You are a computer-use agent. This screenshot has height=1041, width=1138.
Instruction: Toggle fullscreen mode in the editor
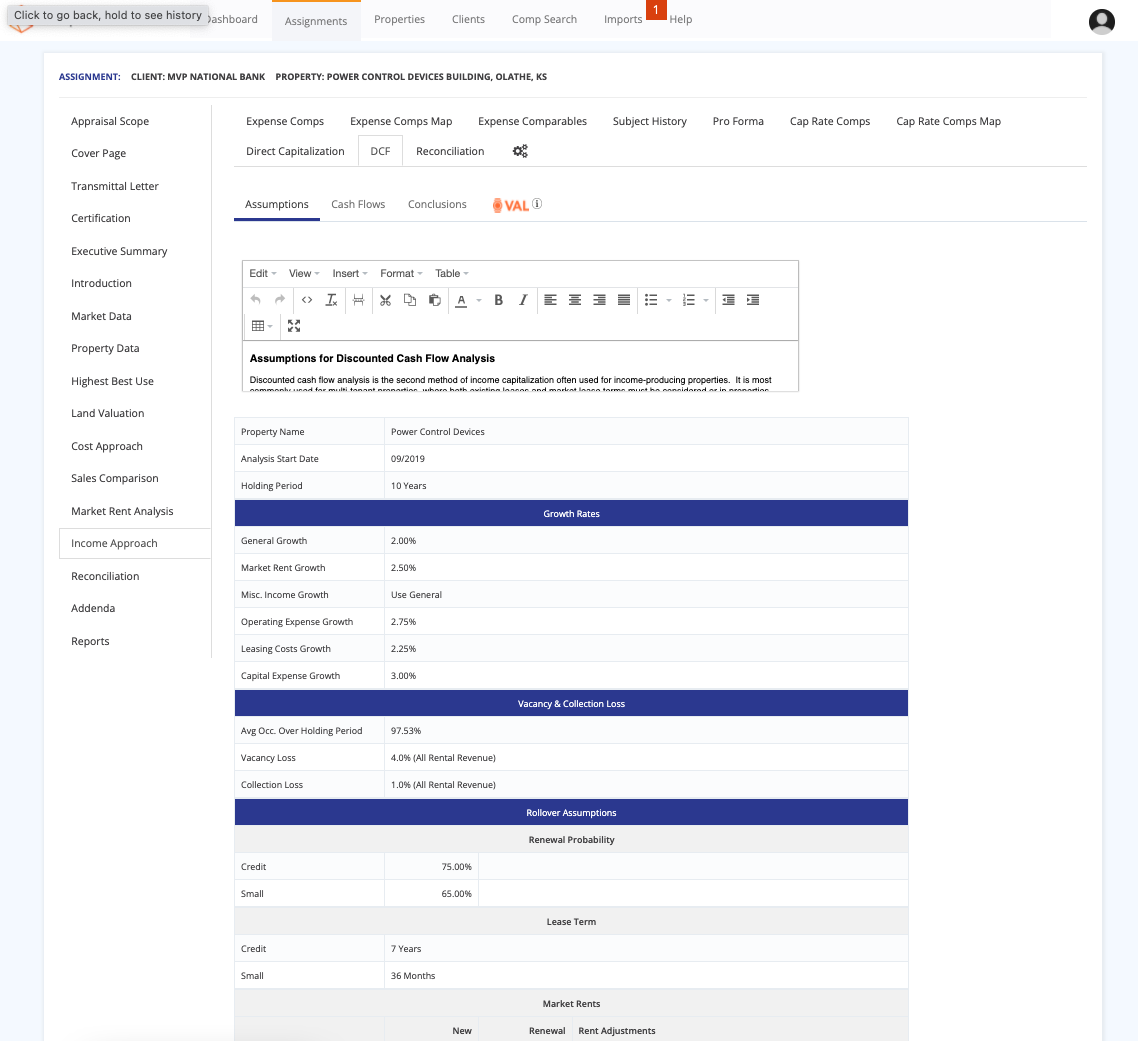[294, 325]
